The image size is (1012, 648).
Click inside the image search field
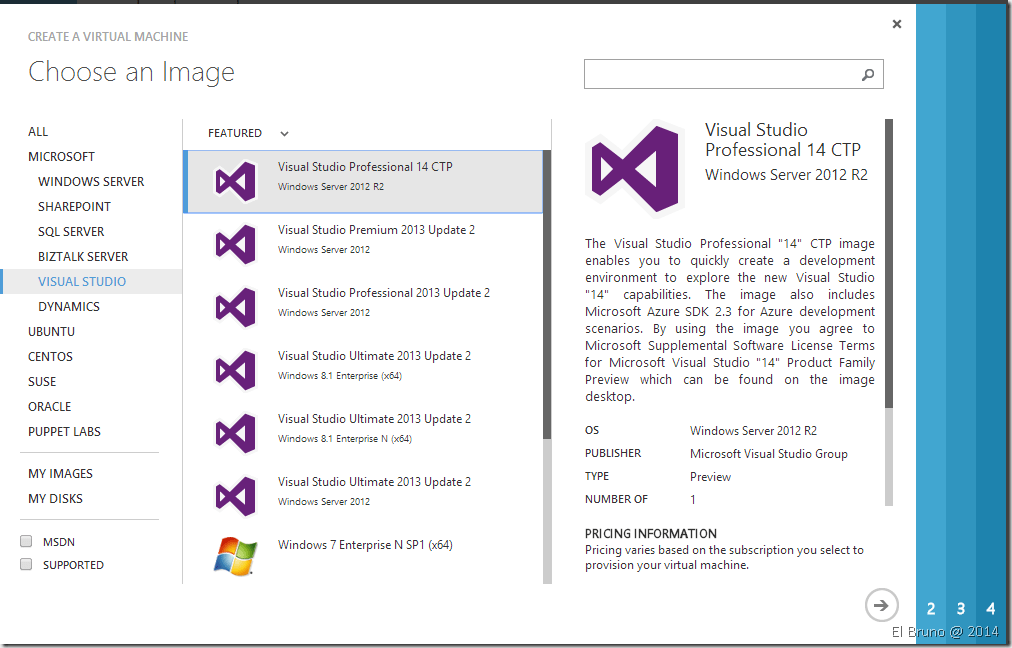[720, 74]
